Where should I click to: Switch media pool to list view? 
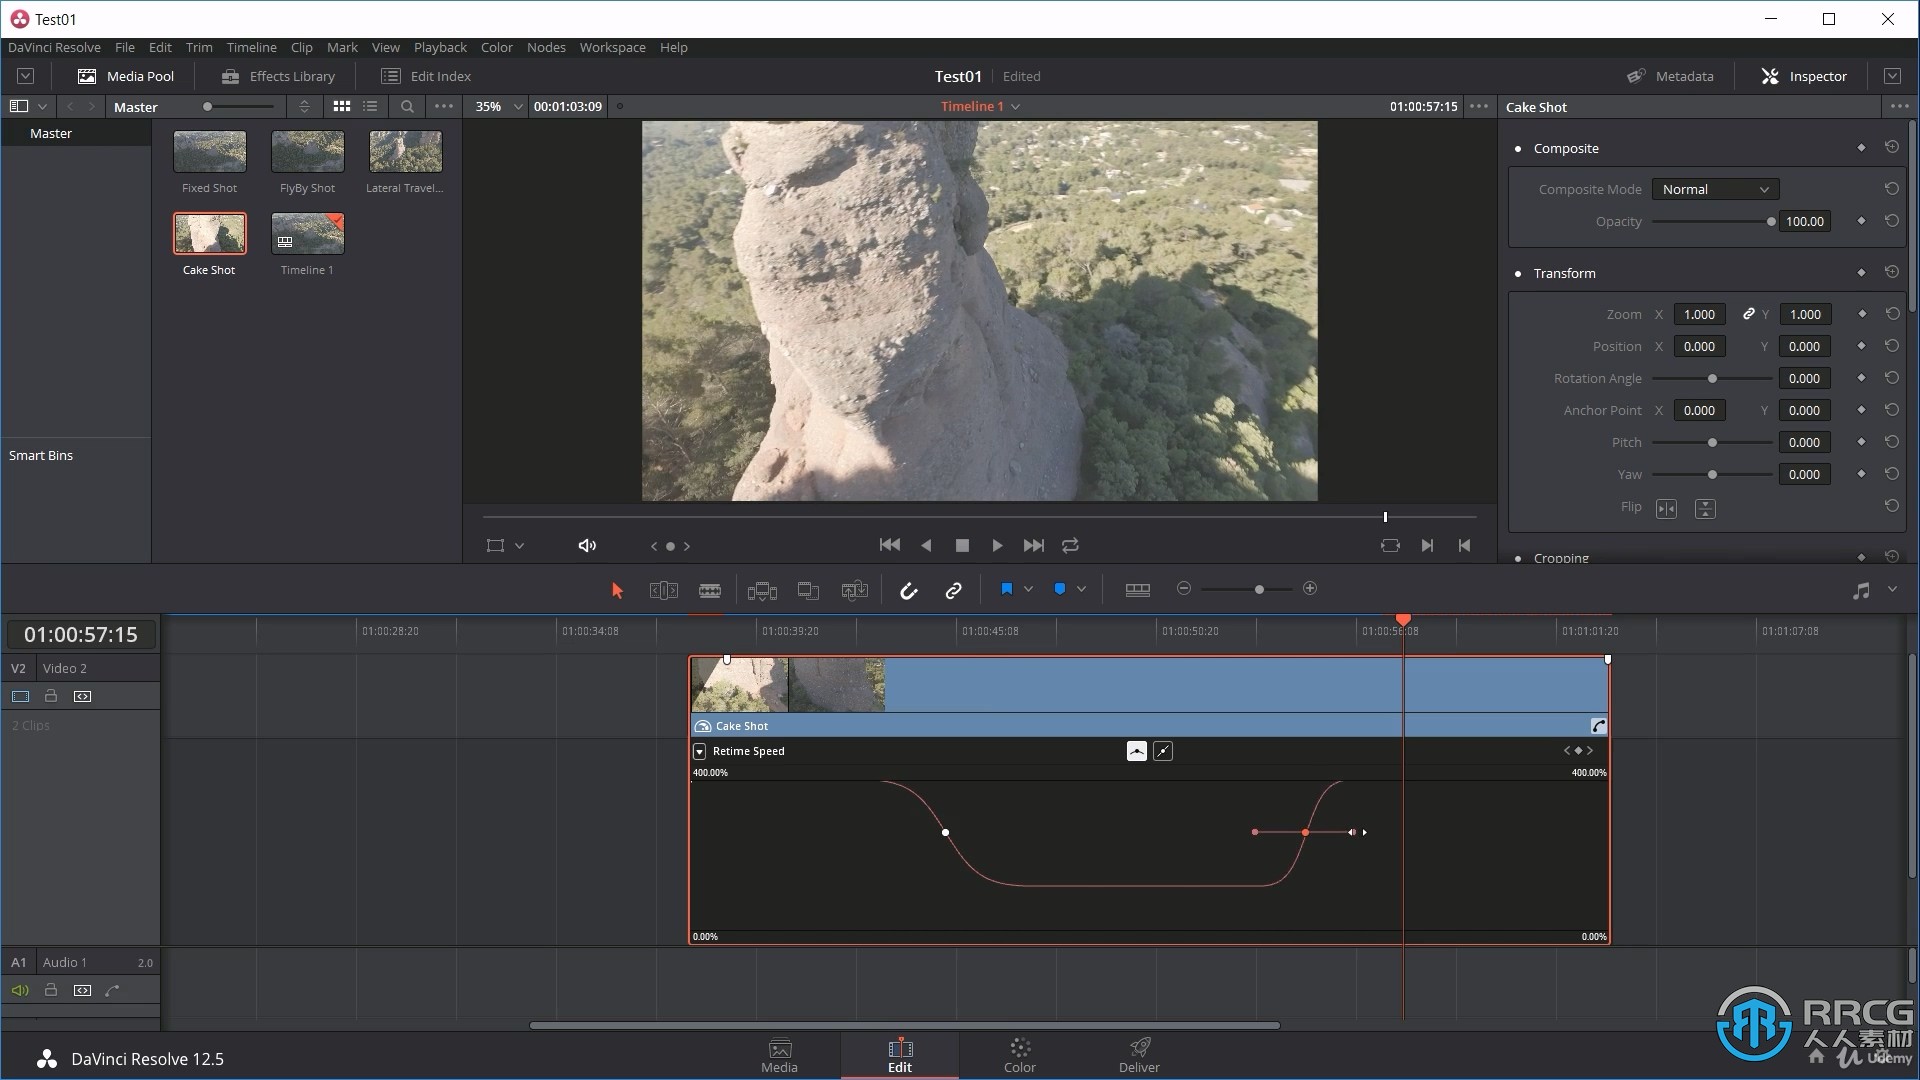pos(371,106)
